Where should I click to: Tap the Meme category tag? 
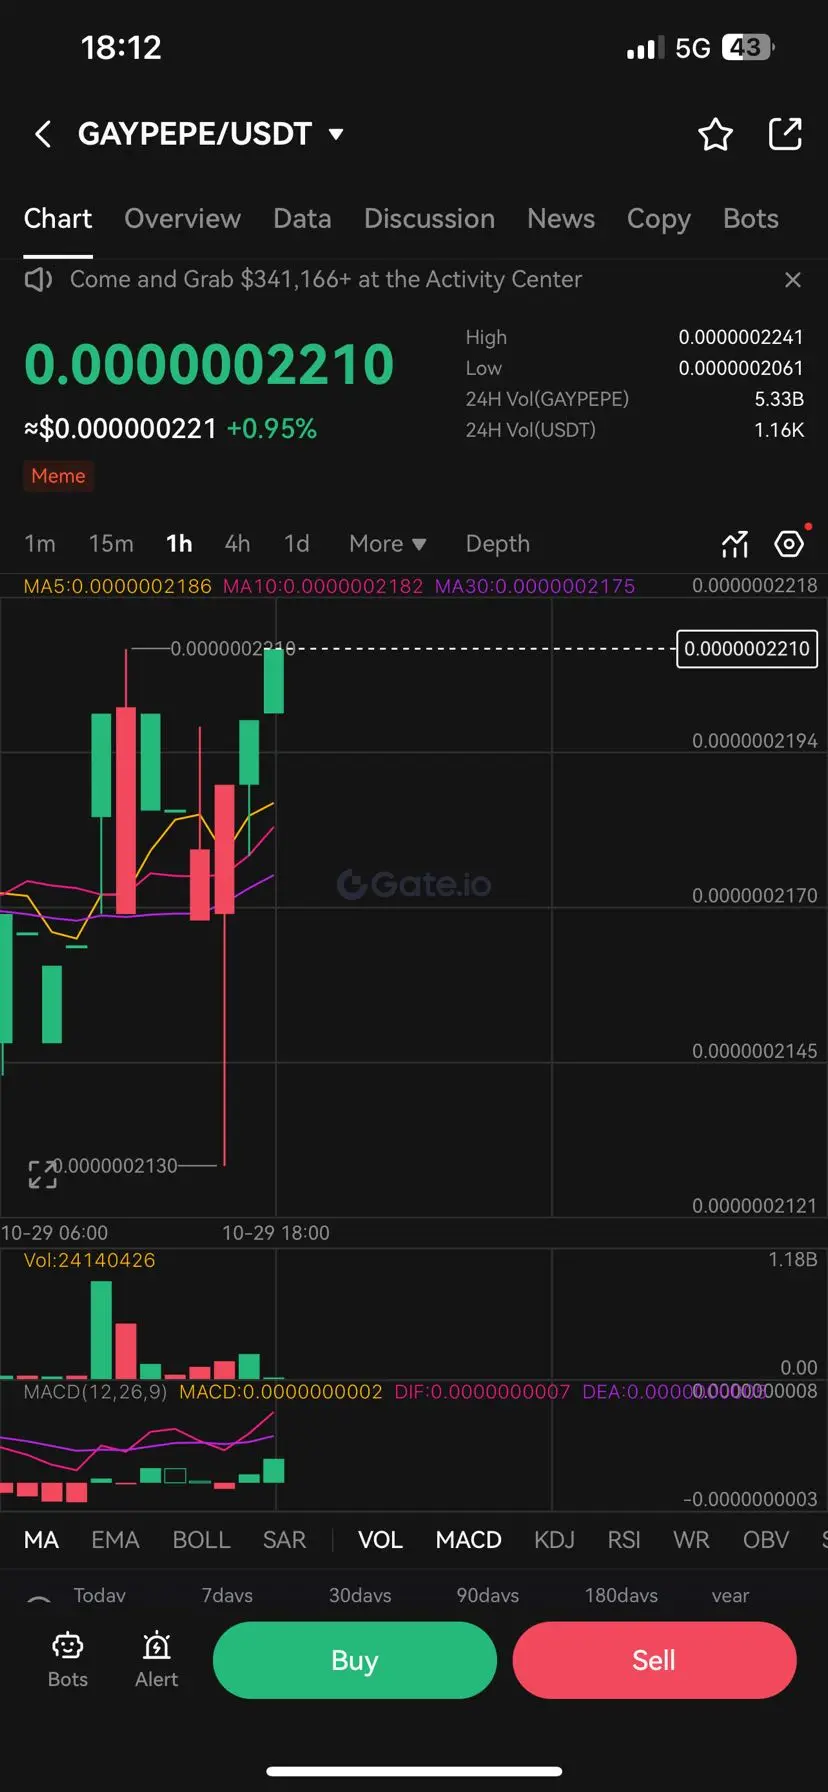click(58, 476)
